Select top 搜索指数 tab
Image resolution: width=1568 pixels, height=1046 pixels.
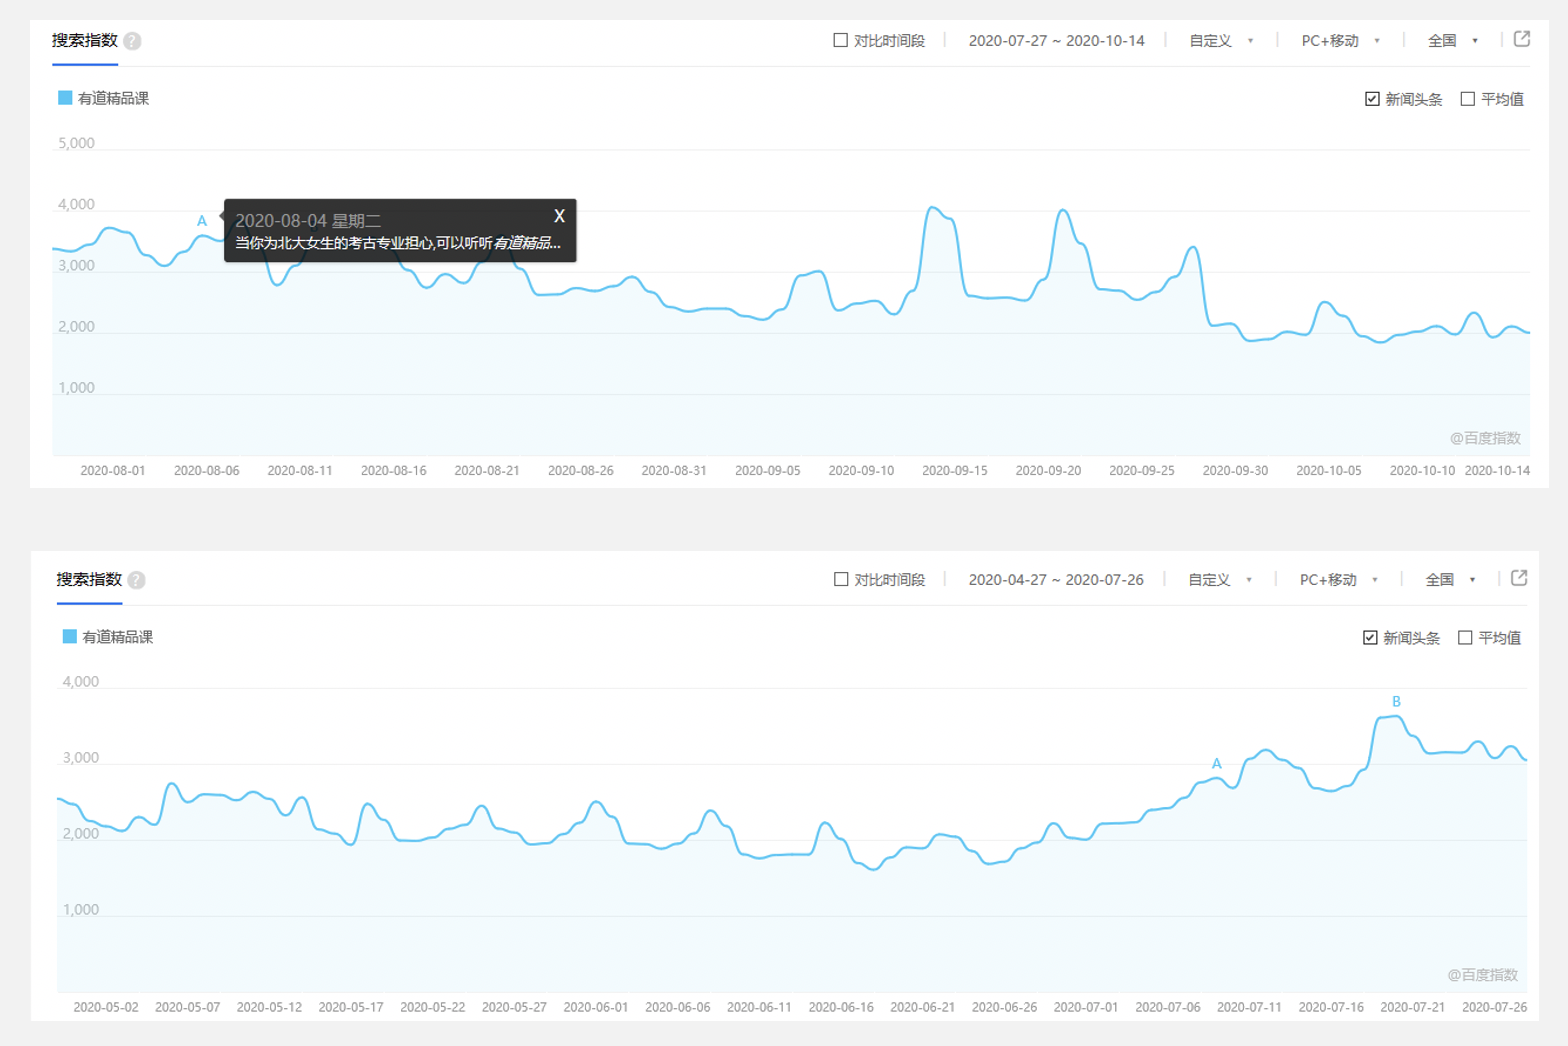(x=85, y=41)
